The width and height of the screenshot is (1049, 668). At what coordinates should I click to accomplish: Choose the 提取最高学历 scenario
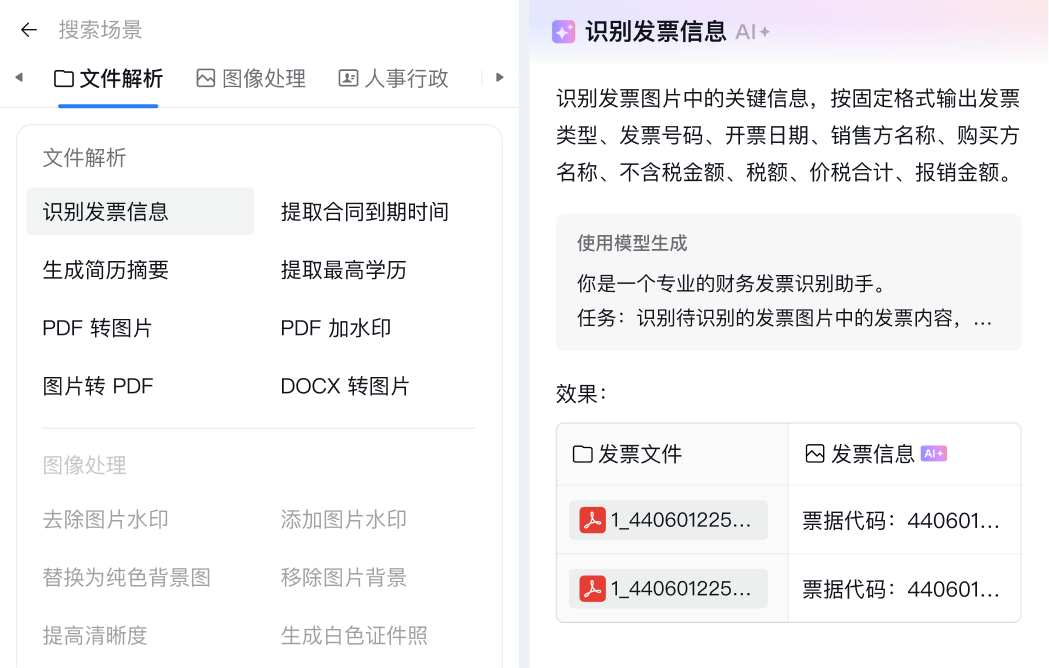click(x=344, y=270)
